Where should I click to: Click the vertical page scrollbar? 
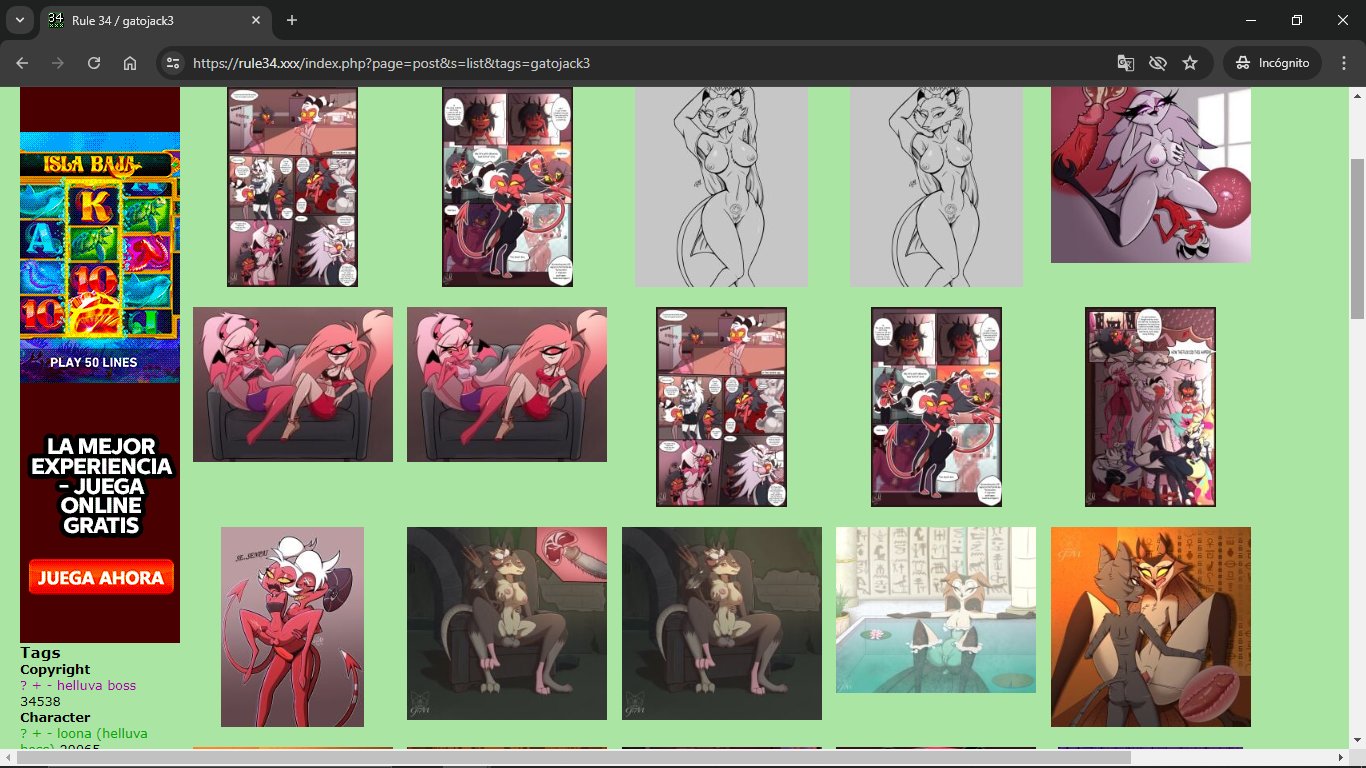click(x=1357, y=240)
